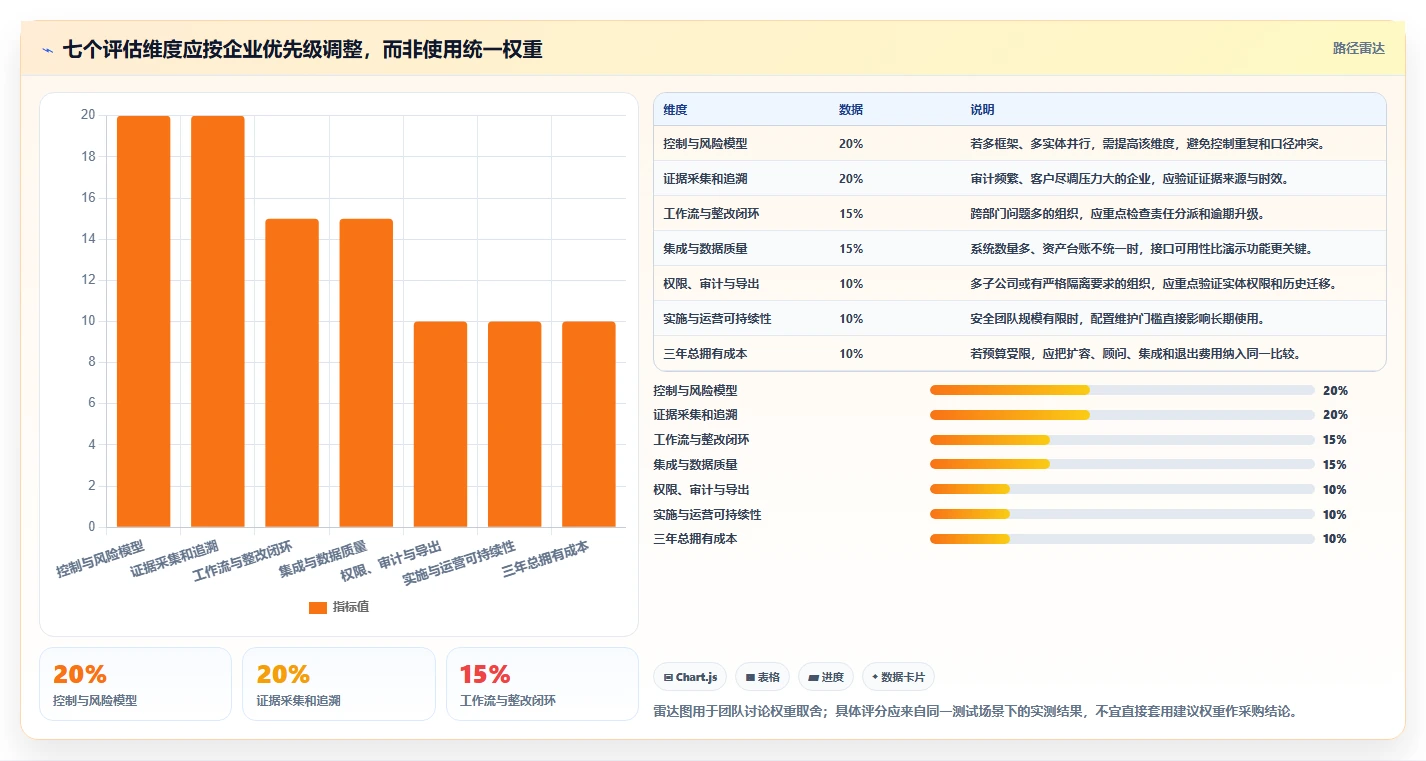Screen dimensions: 1426x761
Task: Click the footnote starting 雷达图用于团队讨论
Action: pyautogui.click(x=975, y=711)
